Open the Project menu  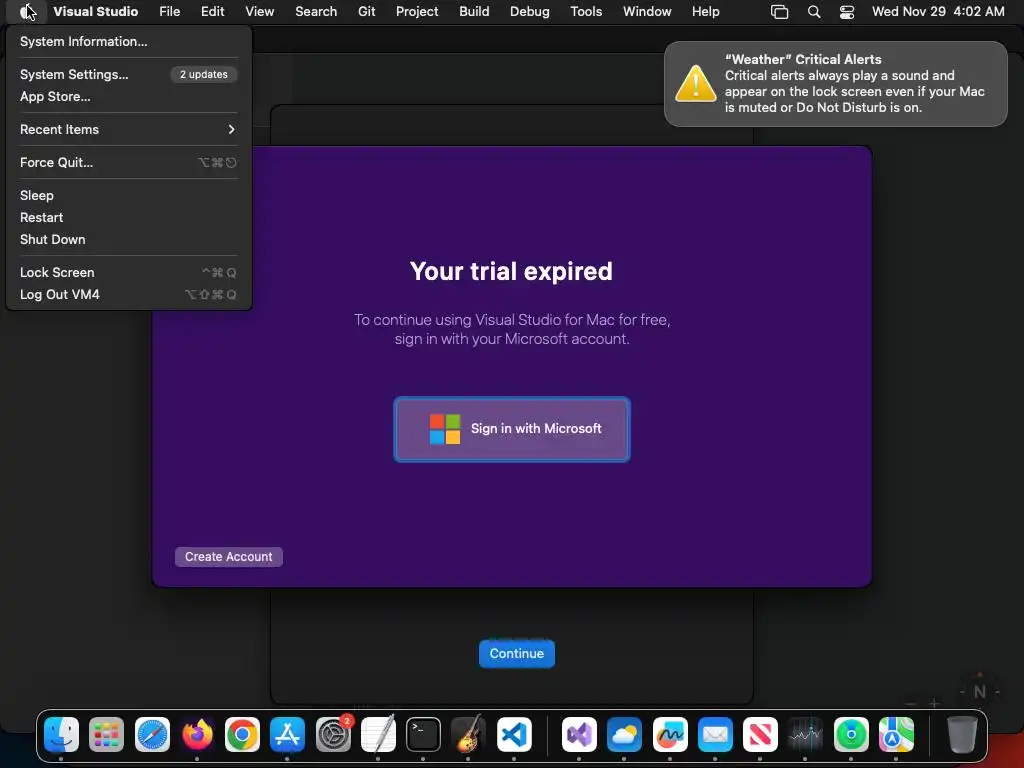click(x=417, y=11)
